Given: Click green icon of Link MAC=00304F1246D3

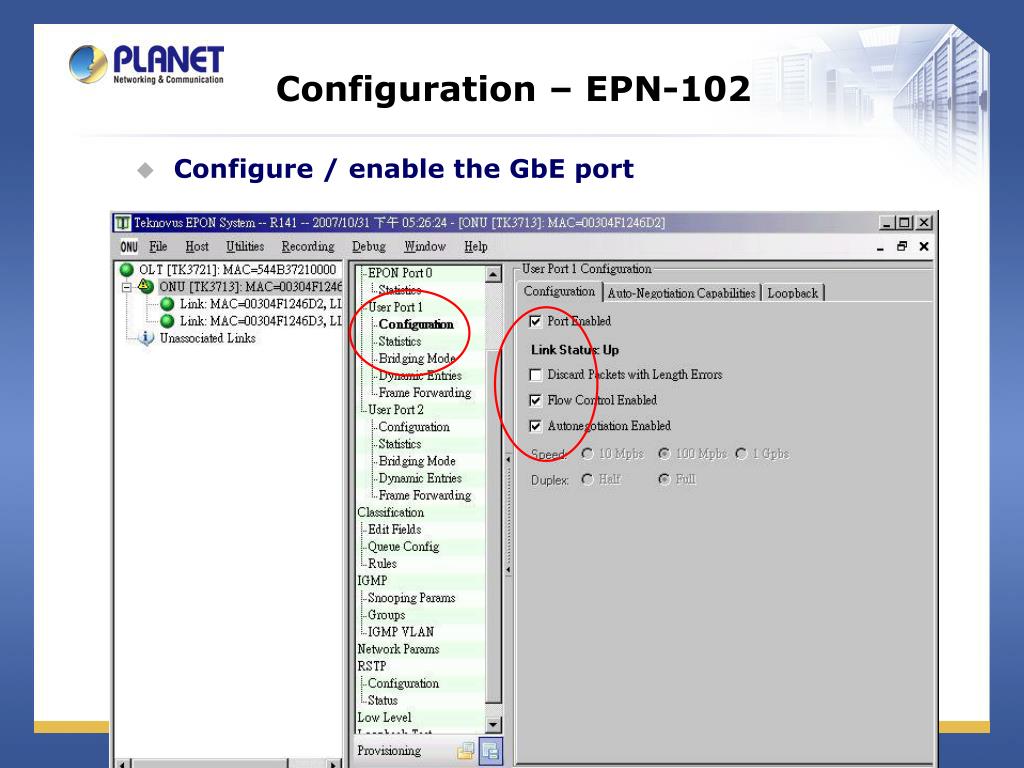Looking at the screenshot, I should pyautogui.click(x=167, y=321).
